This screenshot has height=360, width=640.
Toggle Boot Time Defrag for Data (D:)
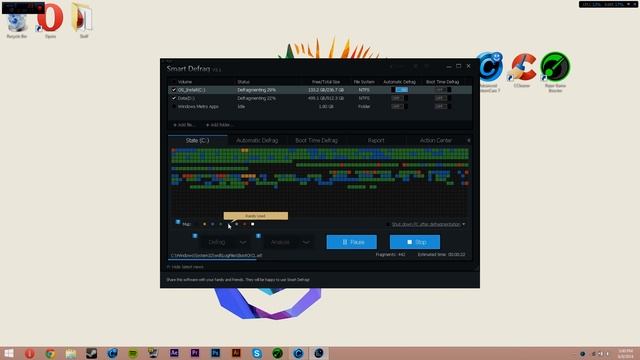pos(442,98)
